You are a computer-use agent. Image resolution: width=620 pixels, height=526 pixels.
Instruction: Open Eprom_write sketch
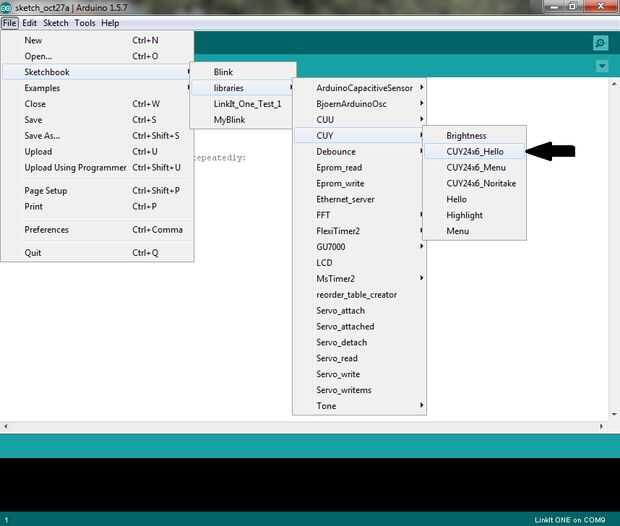click(359, 184)
